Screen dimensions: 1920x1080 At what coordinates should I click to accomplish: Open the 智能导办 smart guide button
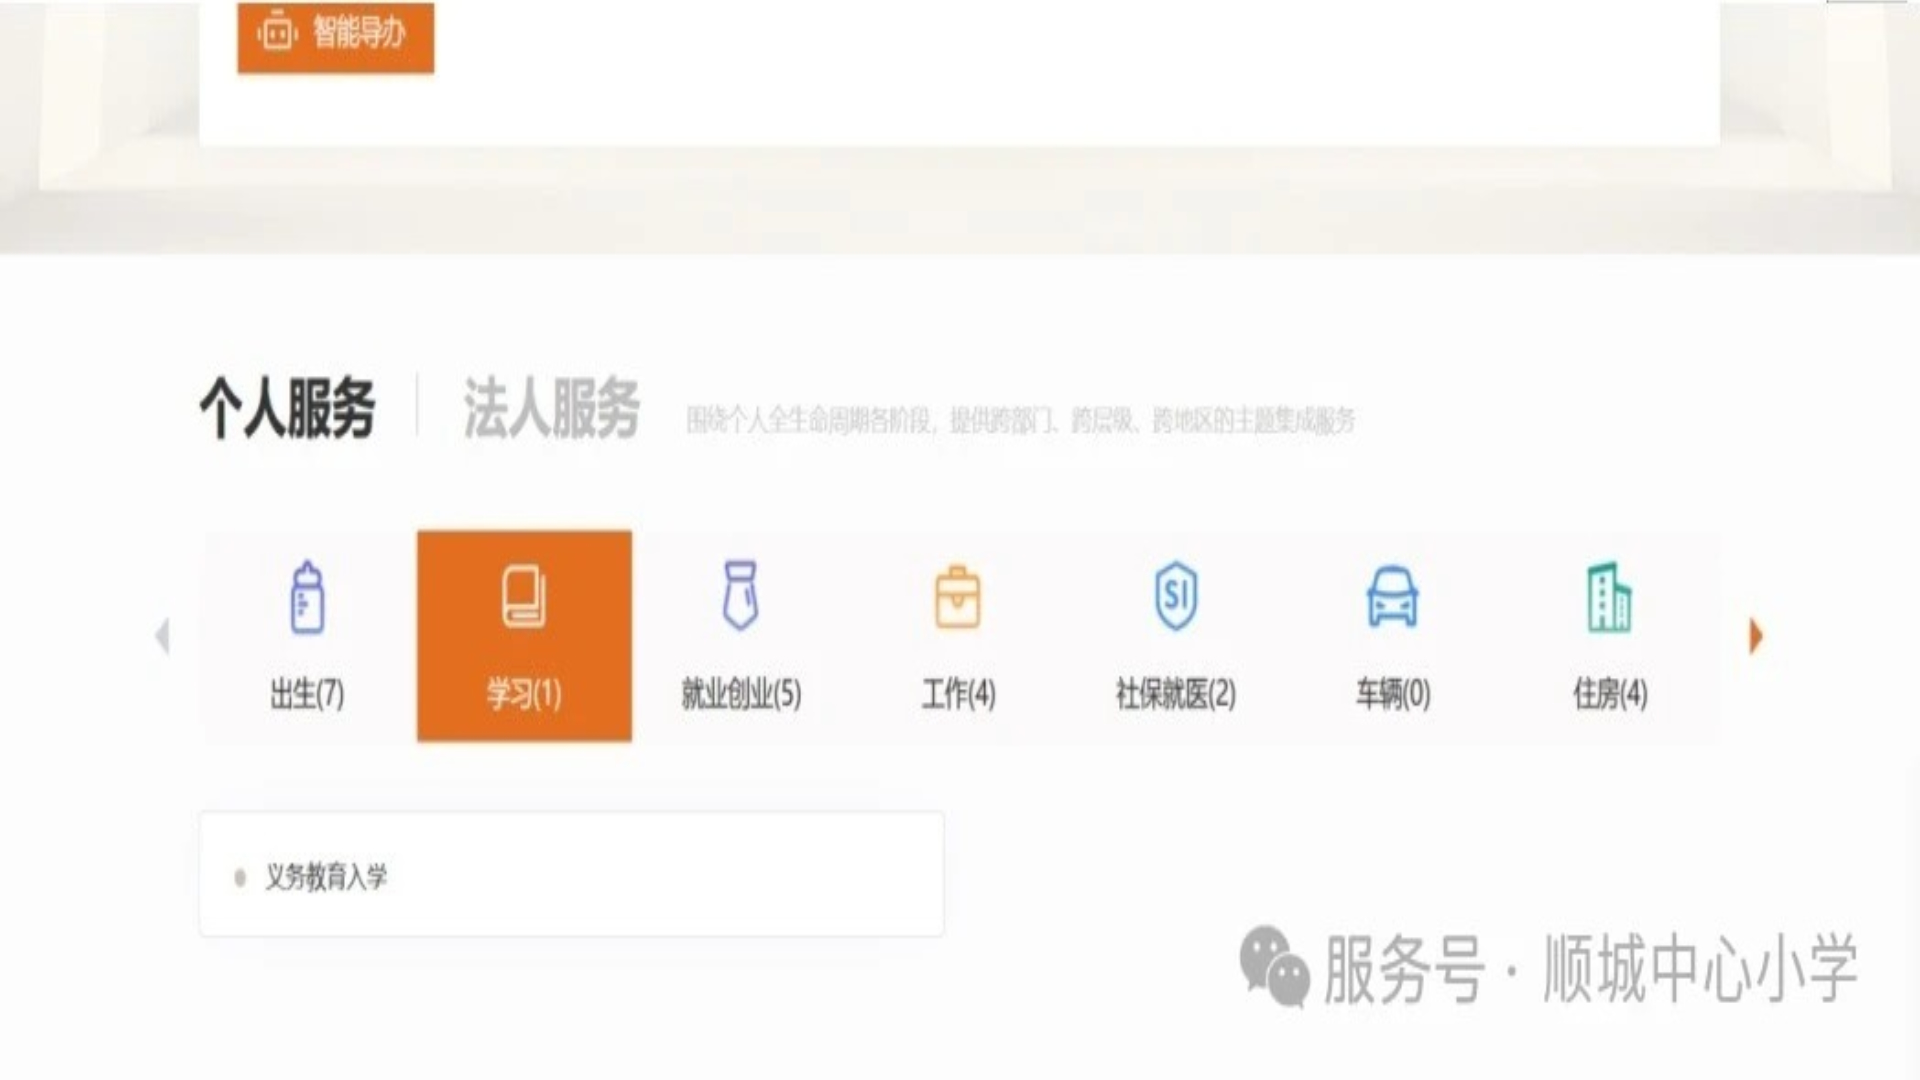click(335, 35)
